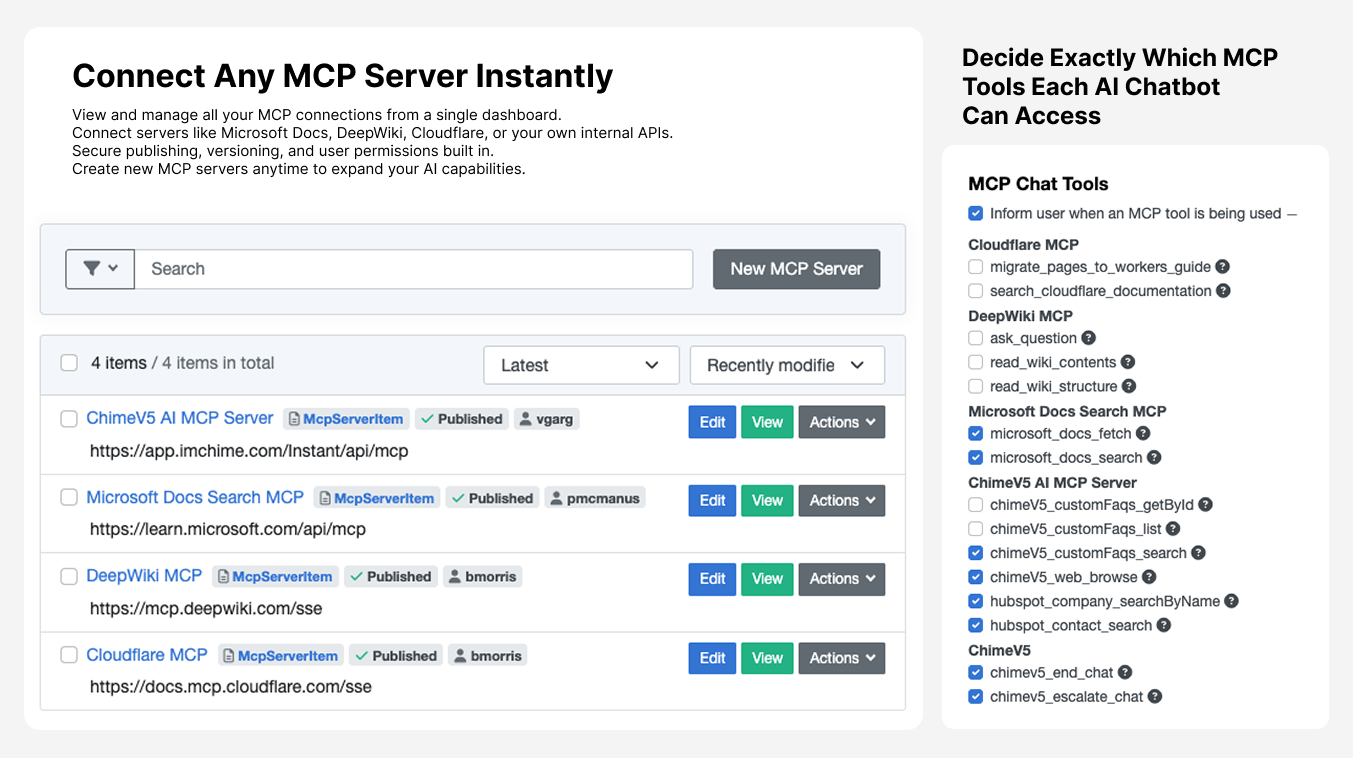Viewport: 1353px width, 758px height.
Task: Enable chimeV5_customFaqs_getById tool
Action: click(x=976, y=505)
